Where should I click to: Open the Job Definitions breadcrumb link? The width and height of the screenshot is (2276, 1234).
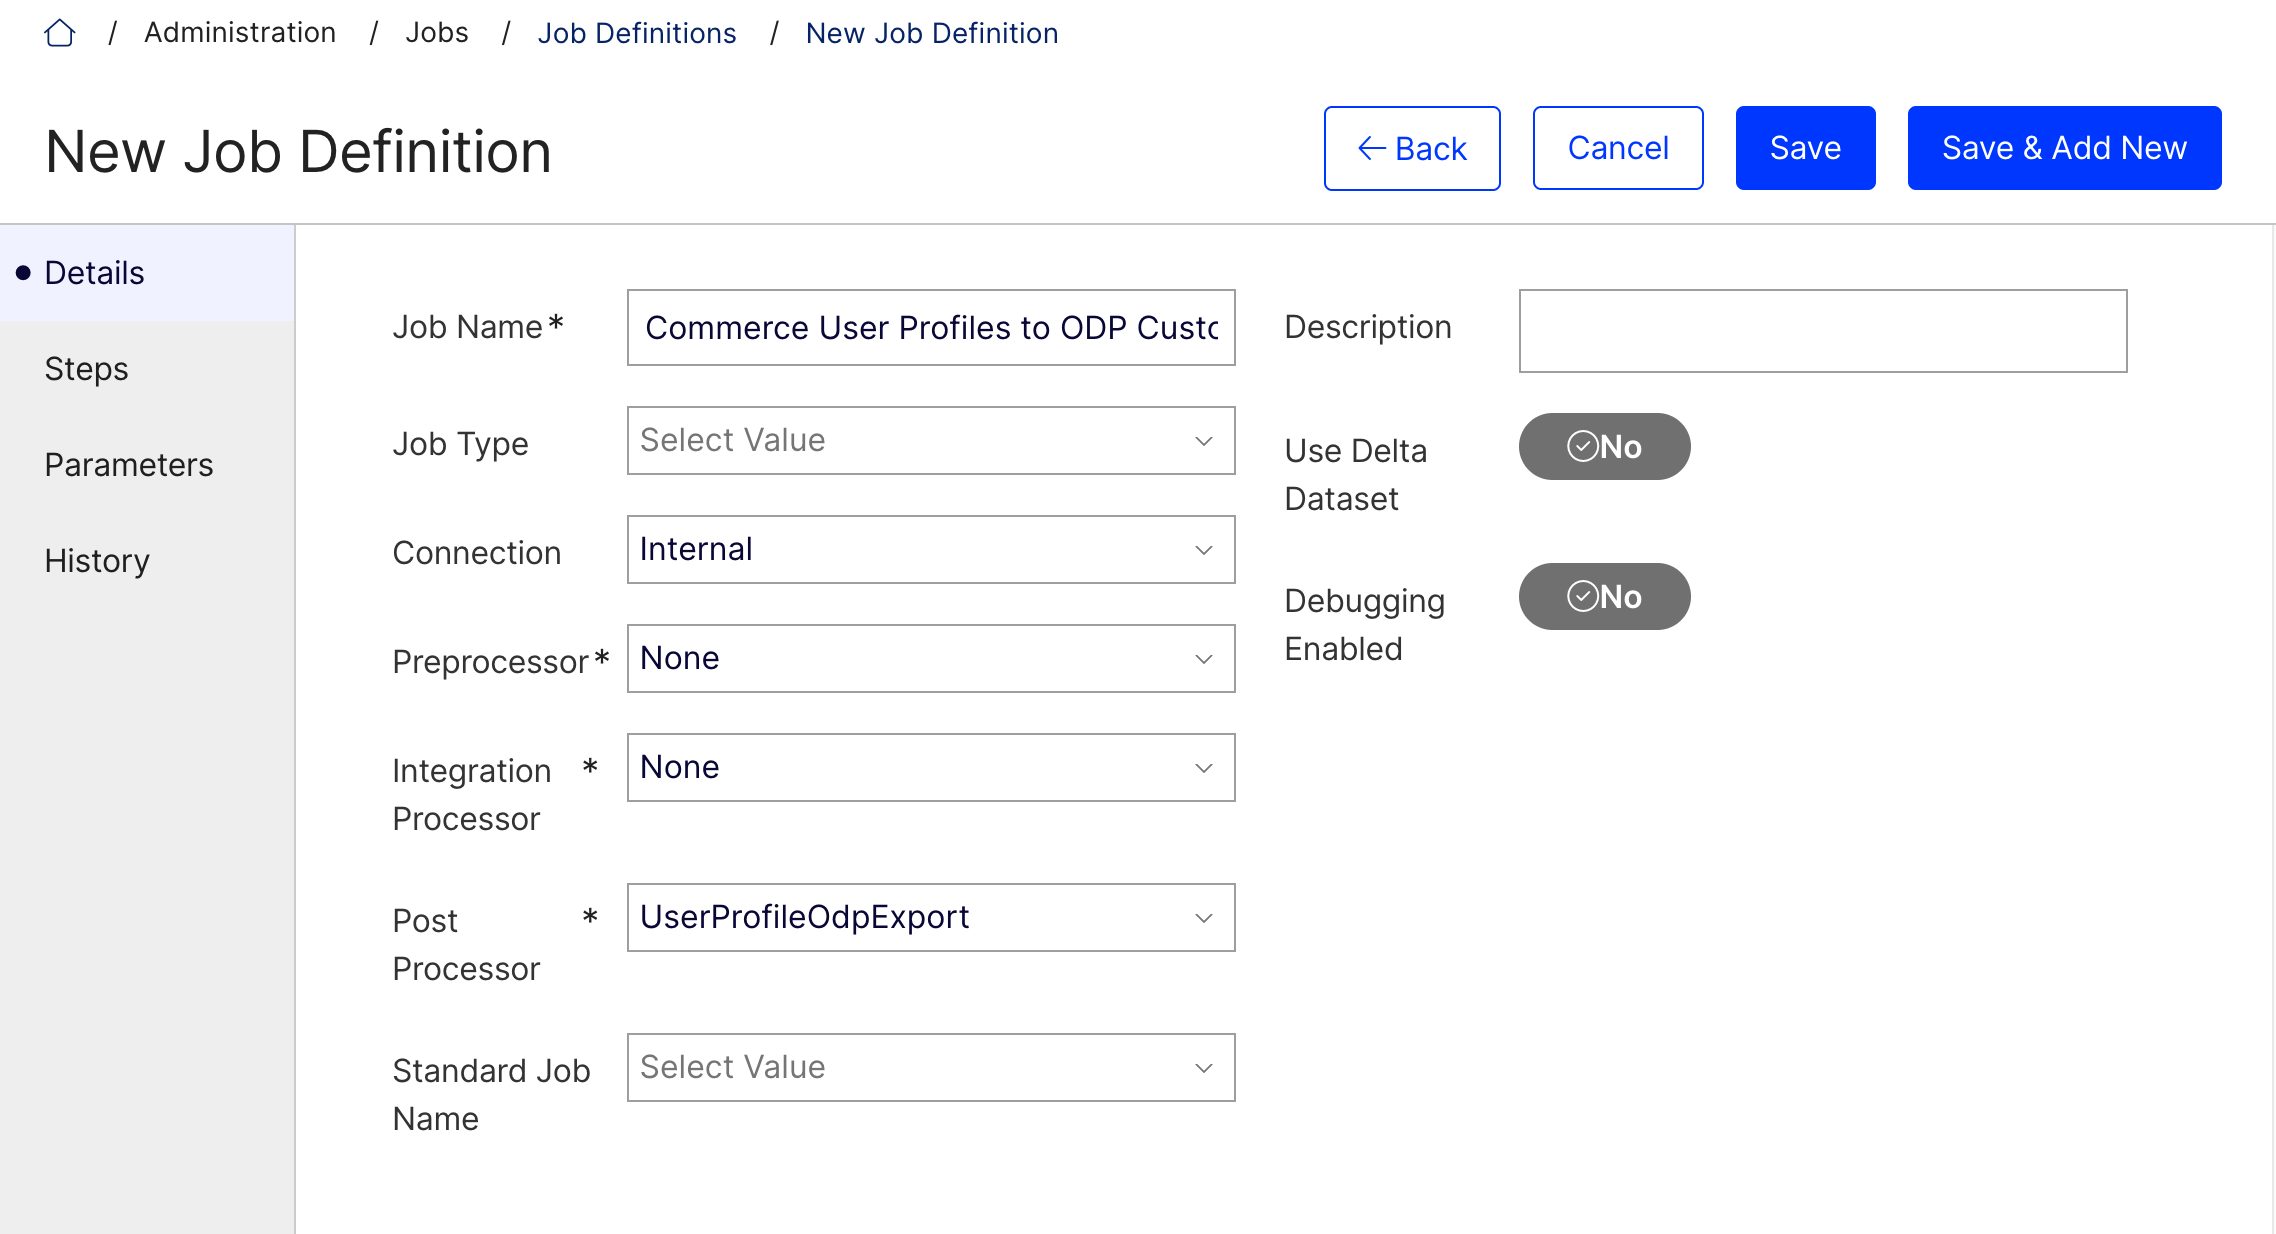coord(637,32)
